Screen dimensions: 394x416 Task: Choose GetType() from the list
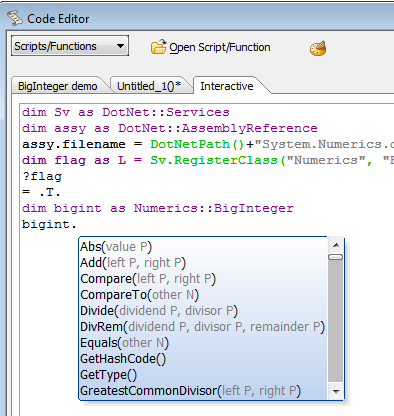click(203, 375)
